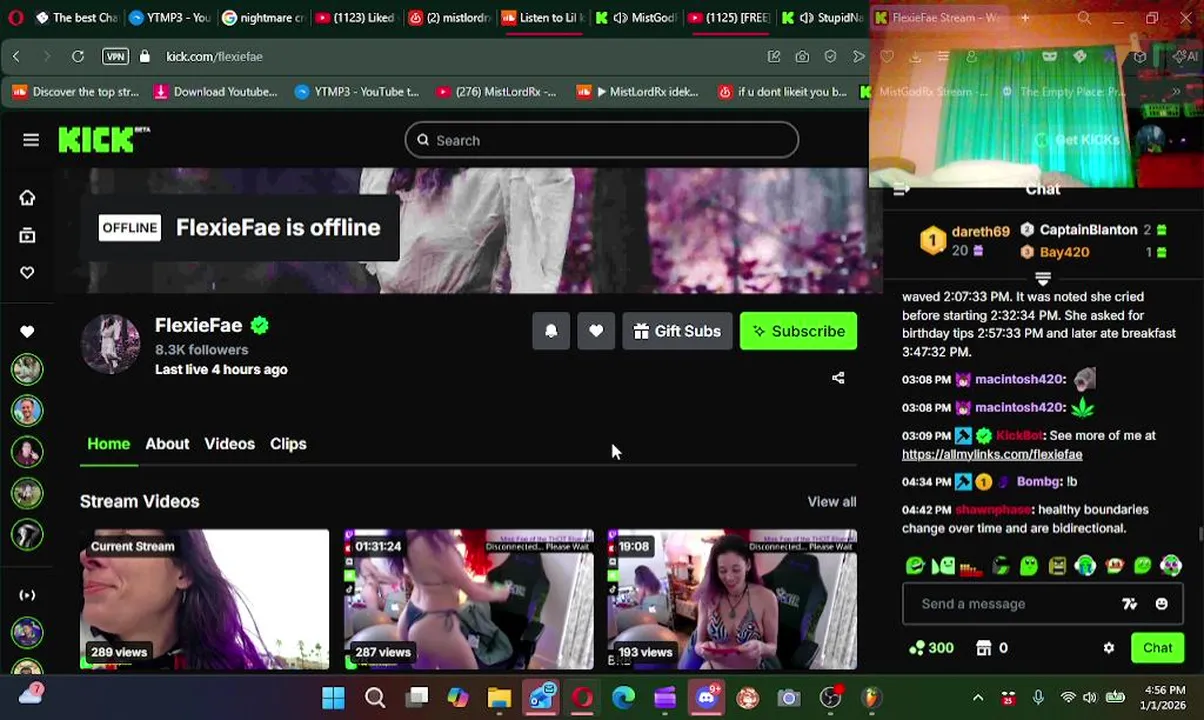Show hidden system tray icons

978,698
